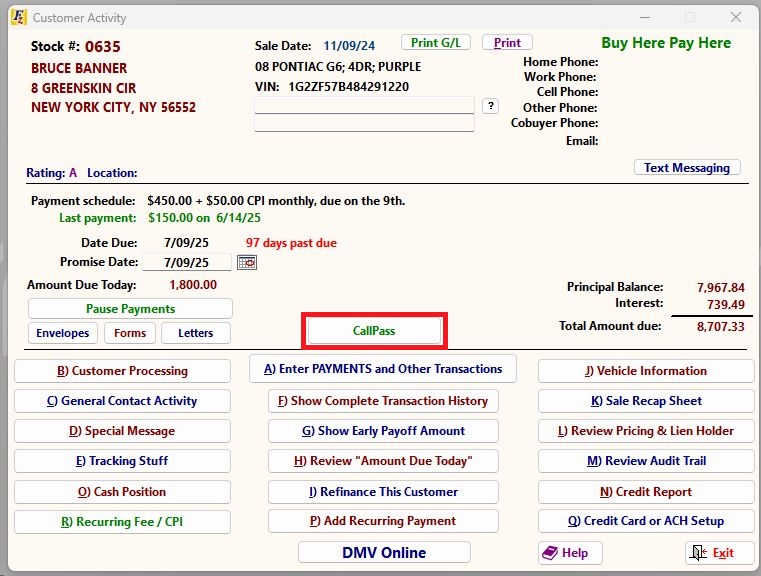Screen dimensions: 761x576
Task: Select Show Early Payoff Amount
Action: 383,431
